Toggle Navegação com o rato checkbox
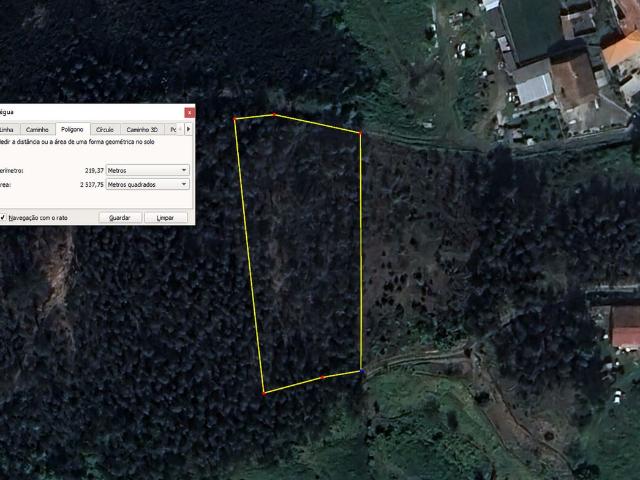The image size is (640, 480). pyautogui.click(x=3, y=218)
